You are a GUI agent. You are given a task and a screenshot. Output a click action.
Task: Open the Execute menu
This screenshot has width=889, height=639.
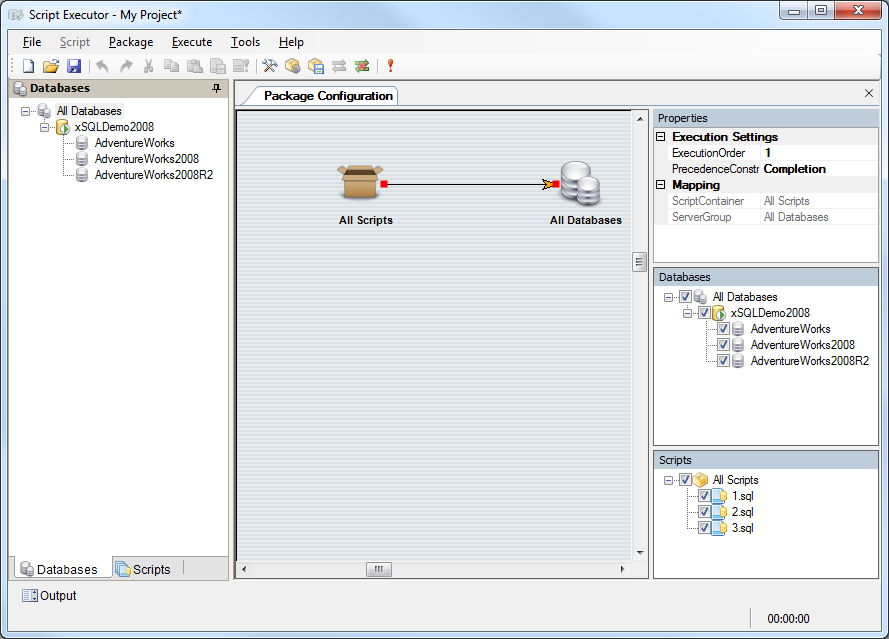click(191, 42)
